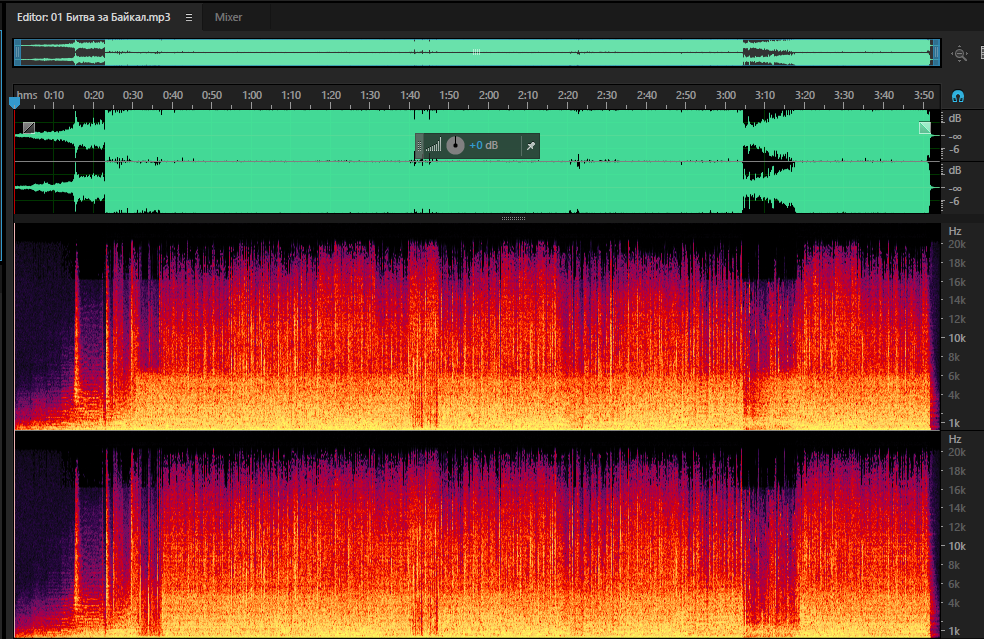Click the fade-out handle on the waveform
Screen dimensions: 984x639
925,128
